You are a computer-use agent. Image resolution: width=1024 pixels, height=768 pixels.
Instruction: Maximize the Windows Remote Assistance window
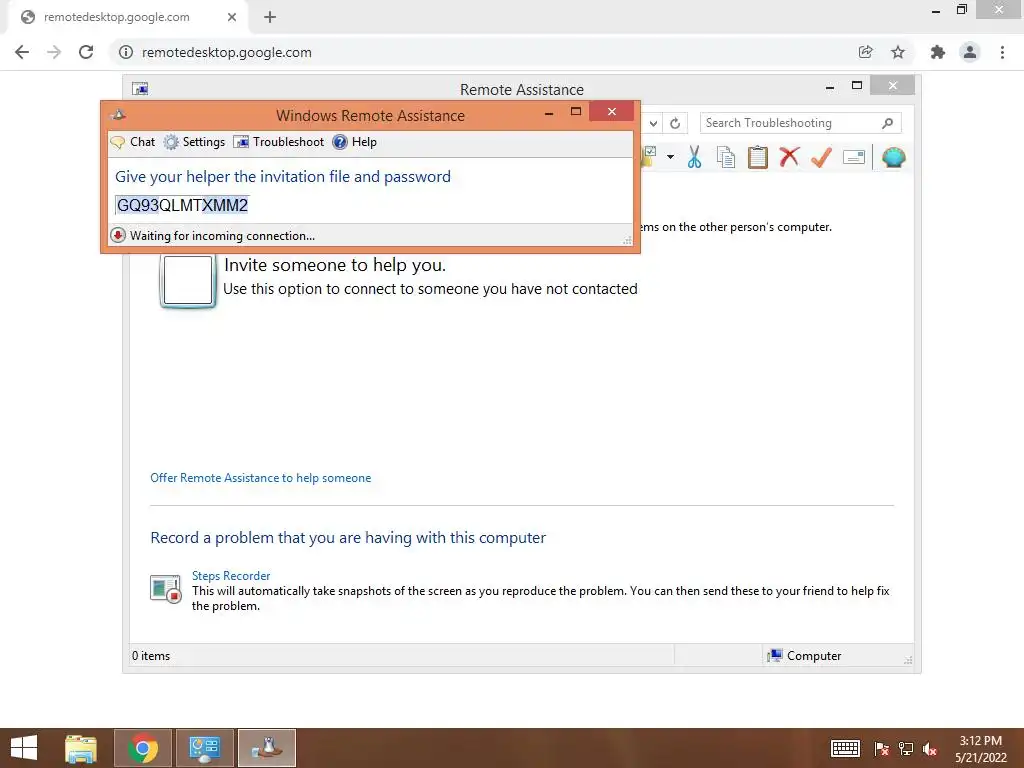point(576,112)
